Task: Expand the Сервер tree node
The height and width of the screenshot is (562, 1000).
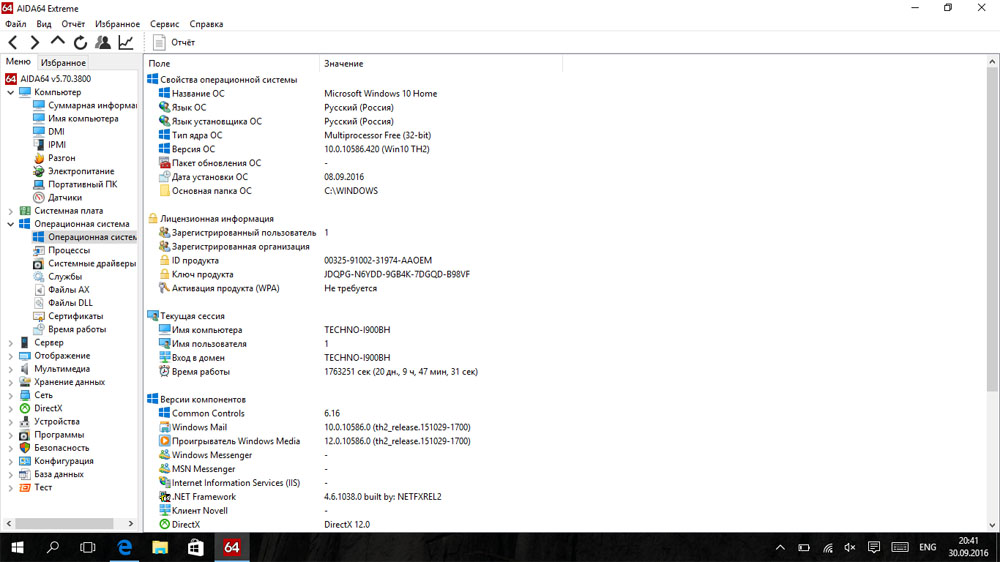Action: [x=10, y=343]
